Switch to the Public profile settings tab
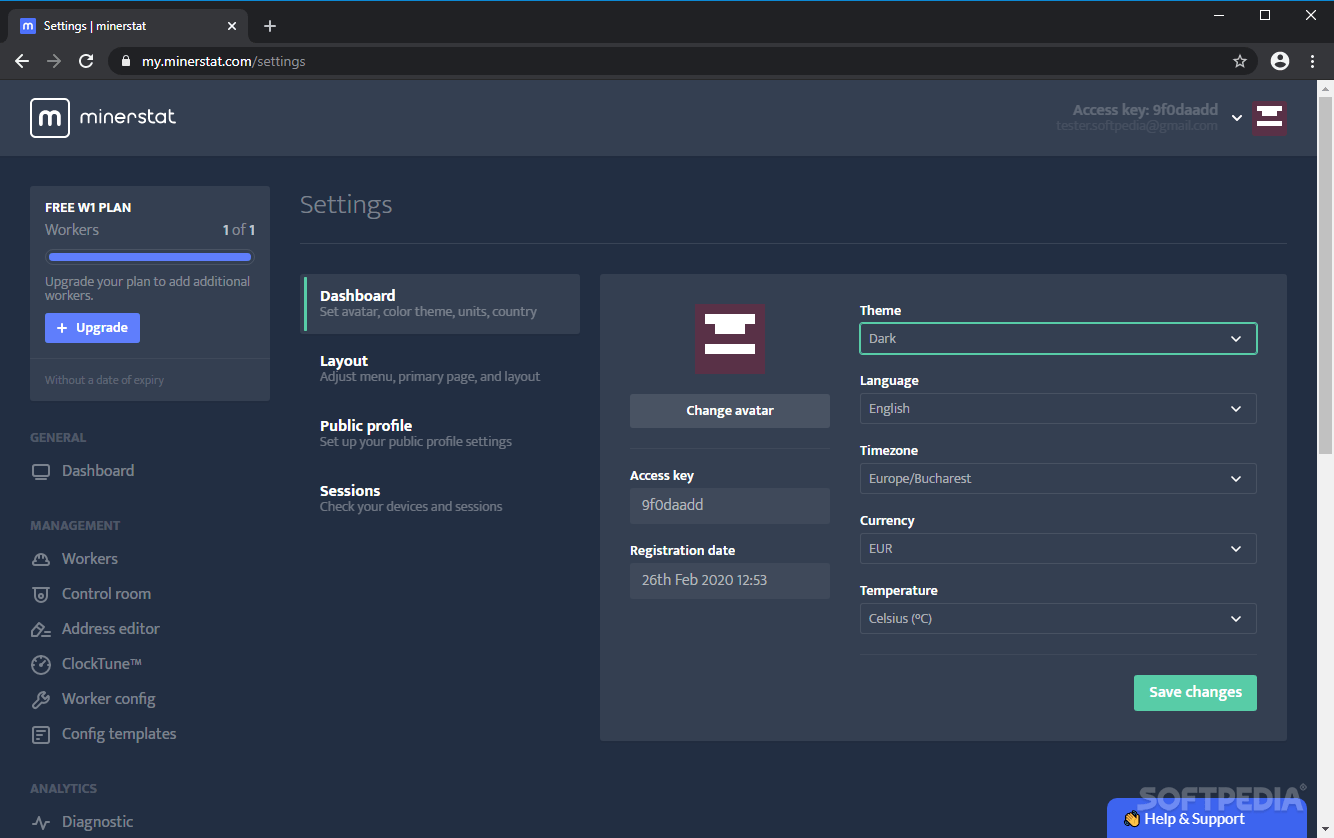 tap(440, 433)
